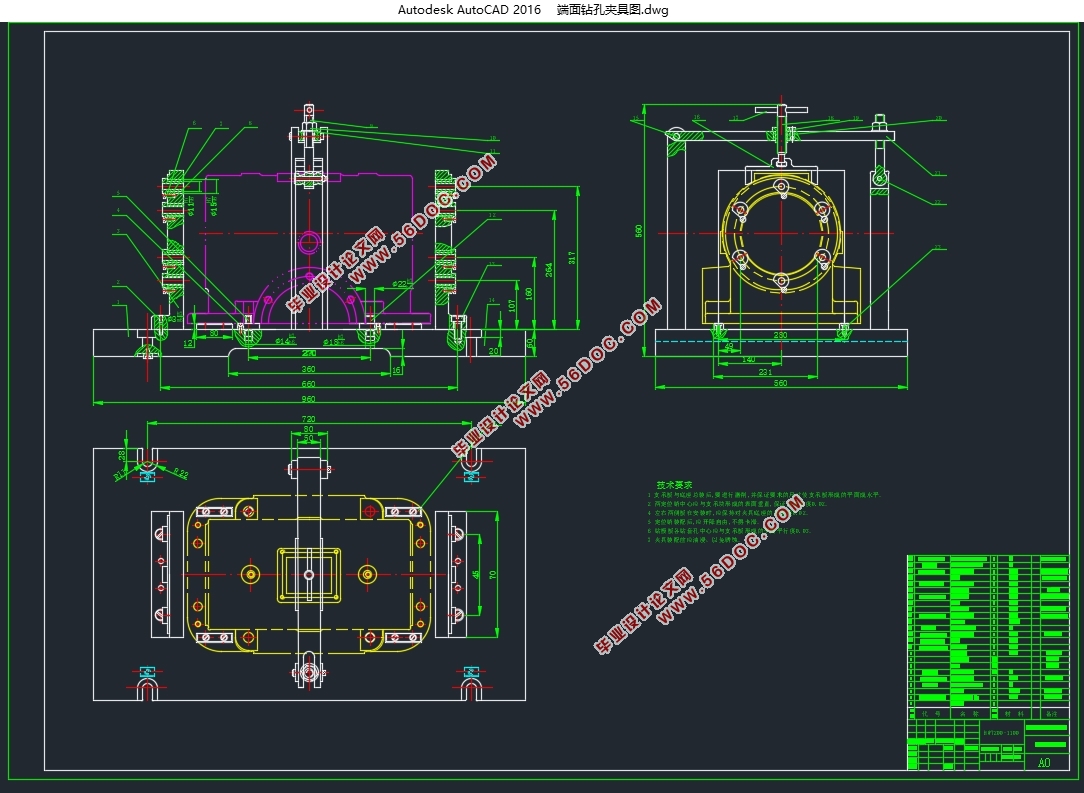Click the 端面钻孔夹具图.dwg file title
Viewport: 1084px width, 793px height.
[x=612, y=10]
